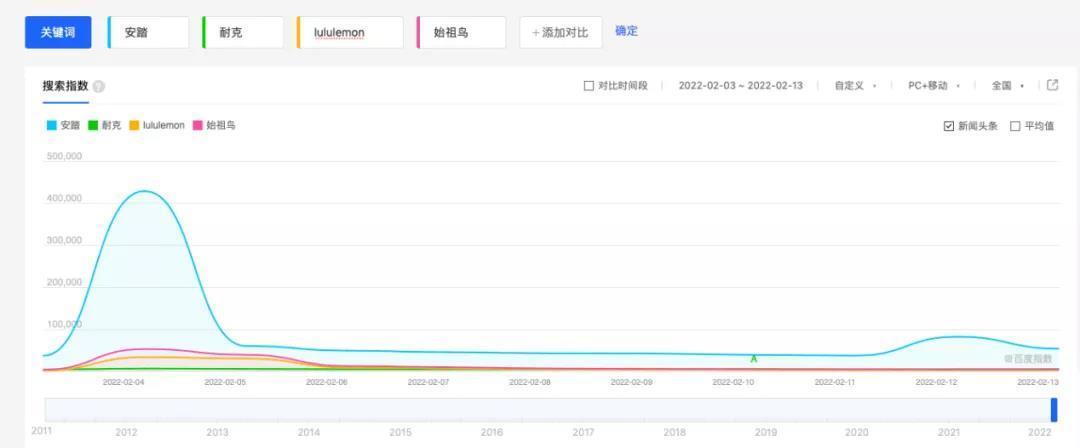
Task: Click the 确定 link
Action: 626,30
